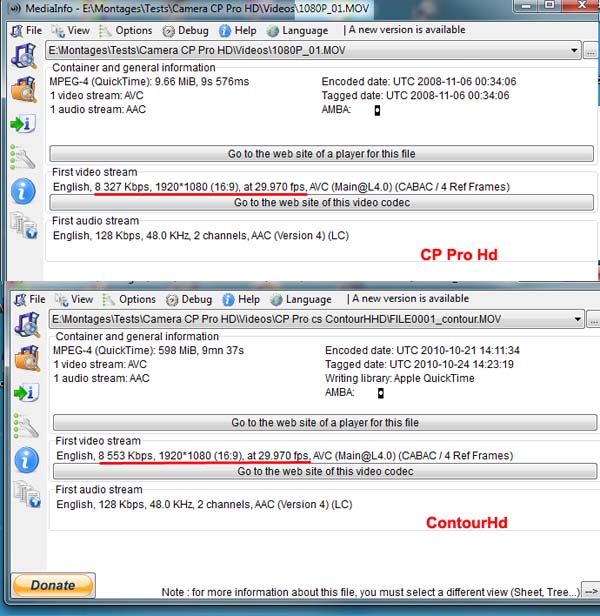The height and width of the screenshot is (616, 600).
Task: Open Debug menu in top MediaInfo window
Action: pos(185,31)
